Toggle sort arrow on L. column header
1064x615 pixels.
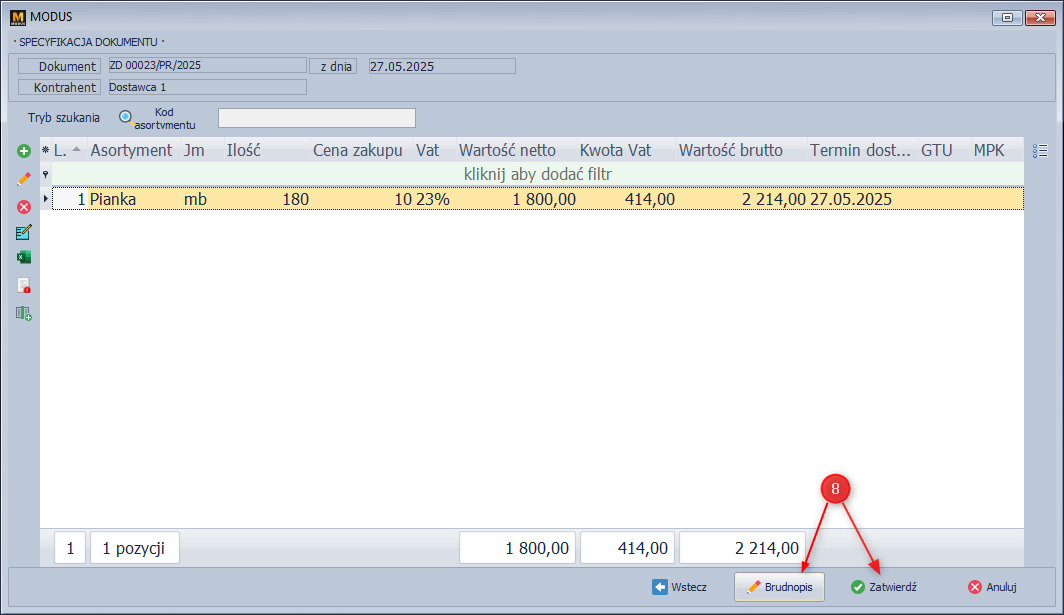(77, 149)
